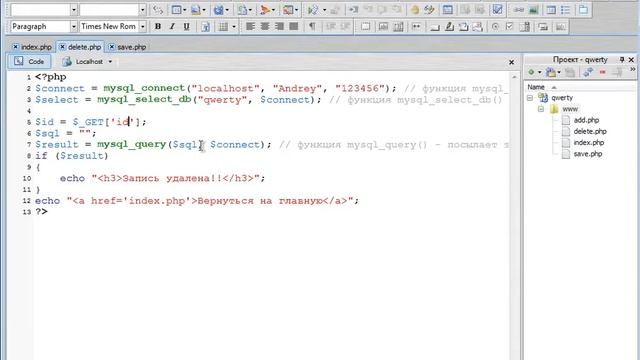Toggle paragraph mark symbol button
The image size is (640, 360).
click(312, 27)
